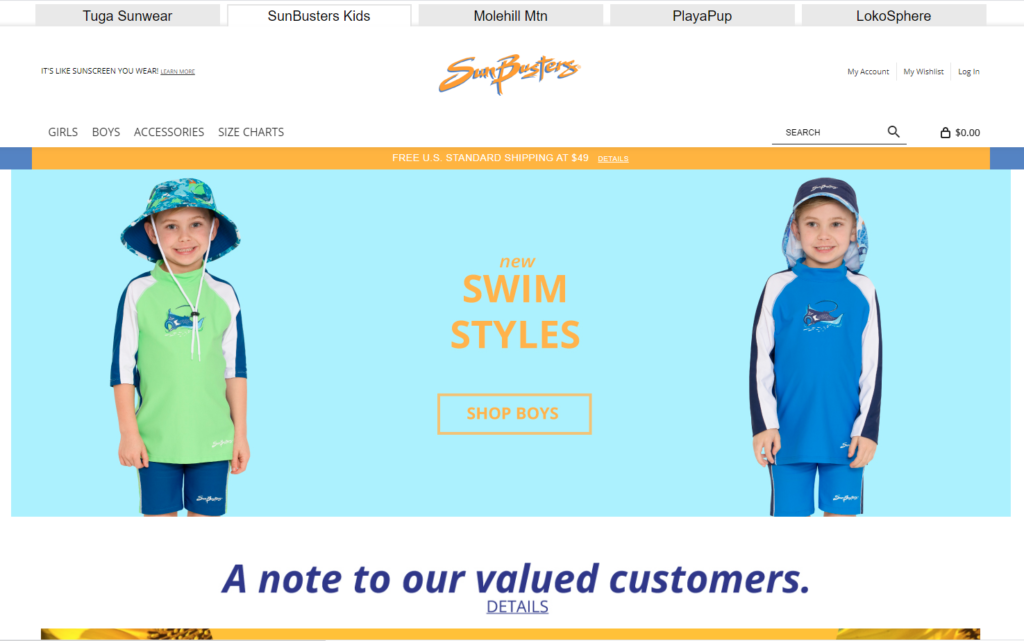The height and width of the screenshot is (641, 1024).
Task: Click the Log In link
Action: click(x=968, y=72)
